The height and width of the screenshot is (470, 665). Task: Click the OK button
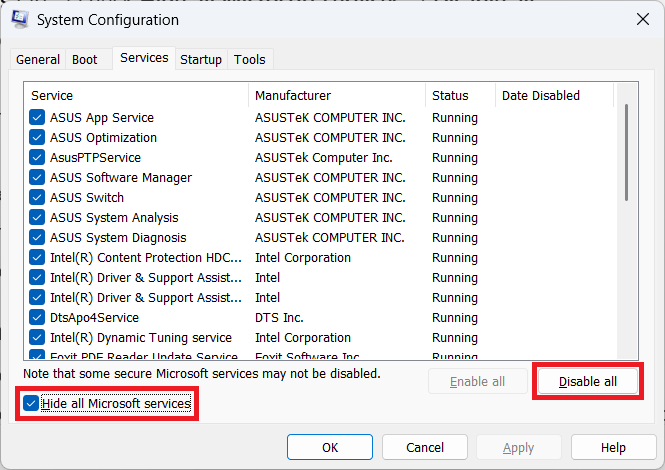click(330, 448)
